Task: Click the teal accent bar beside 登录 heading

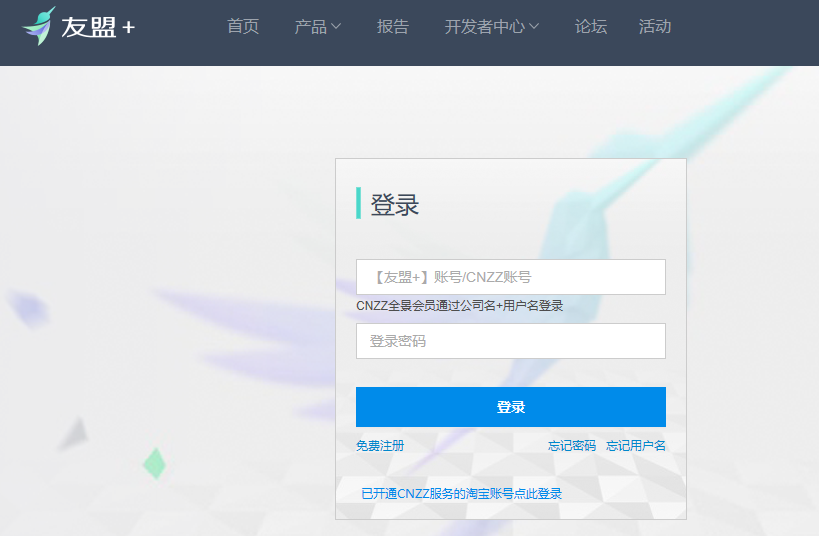Action: (x=358, y=202)
